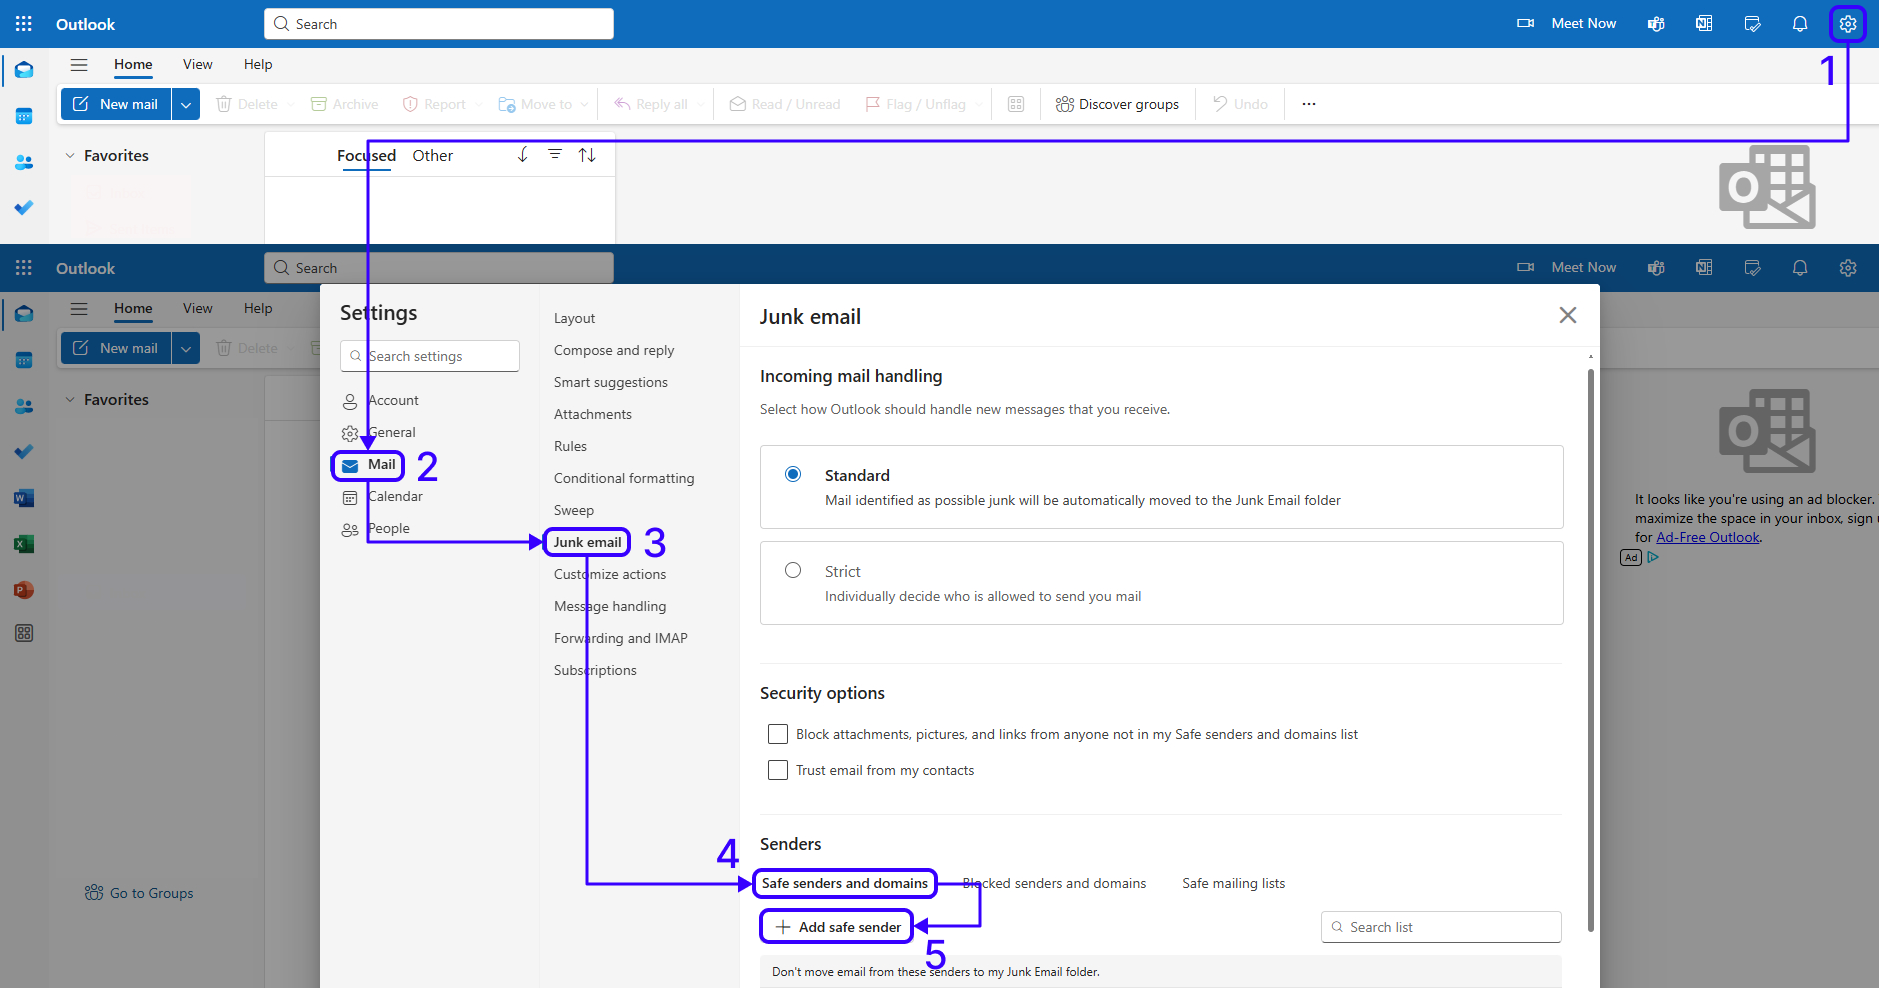Open To Do checkmark in top sidebar
The image size is (1879, 988).
click(24, 208)
